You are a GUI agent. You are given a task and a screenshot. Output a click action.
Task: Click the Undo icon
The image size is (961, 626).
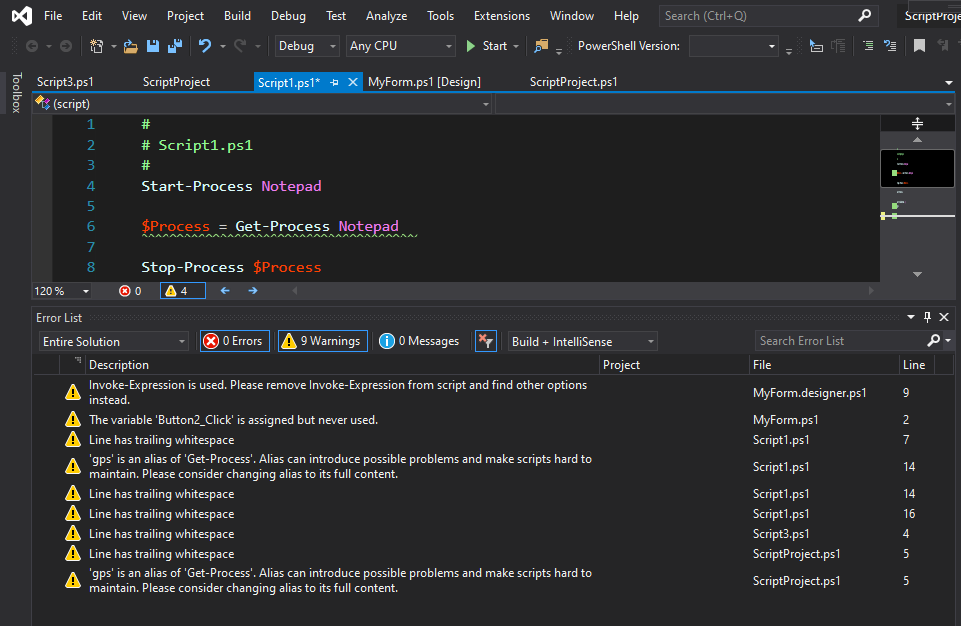tap(204, 45)
